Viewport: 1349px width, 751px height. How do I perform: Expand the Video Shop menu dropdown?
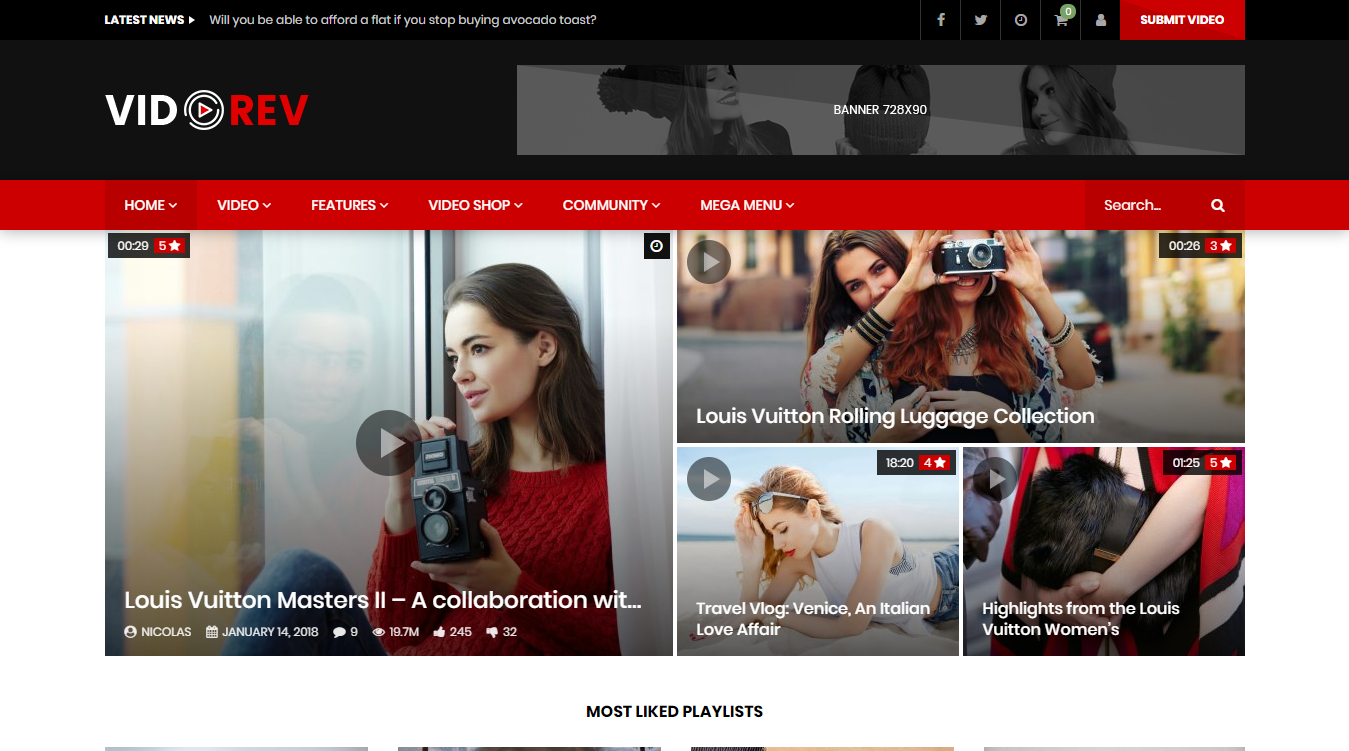(476, 205)
